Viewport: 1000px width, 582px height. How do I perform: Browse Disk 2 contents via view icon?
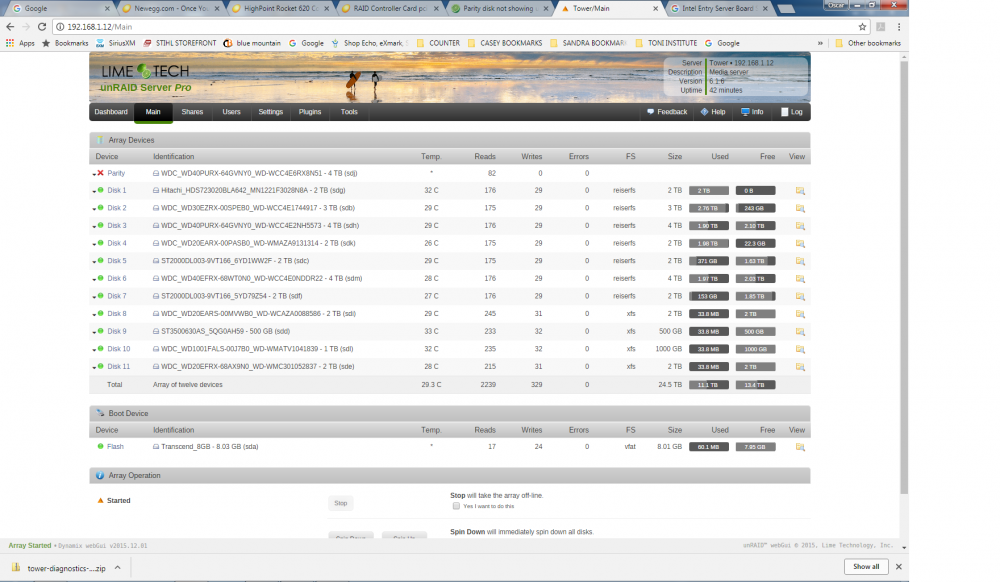[x=800, y=208]
